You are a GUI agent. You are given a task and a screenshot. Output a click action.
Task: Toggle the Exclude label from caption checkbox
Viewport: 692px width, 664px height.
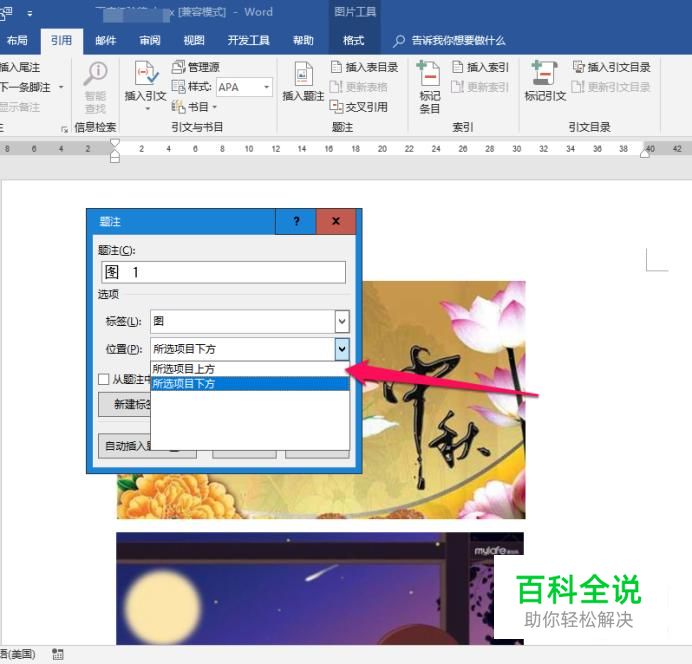[104, 379]
